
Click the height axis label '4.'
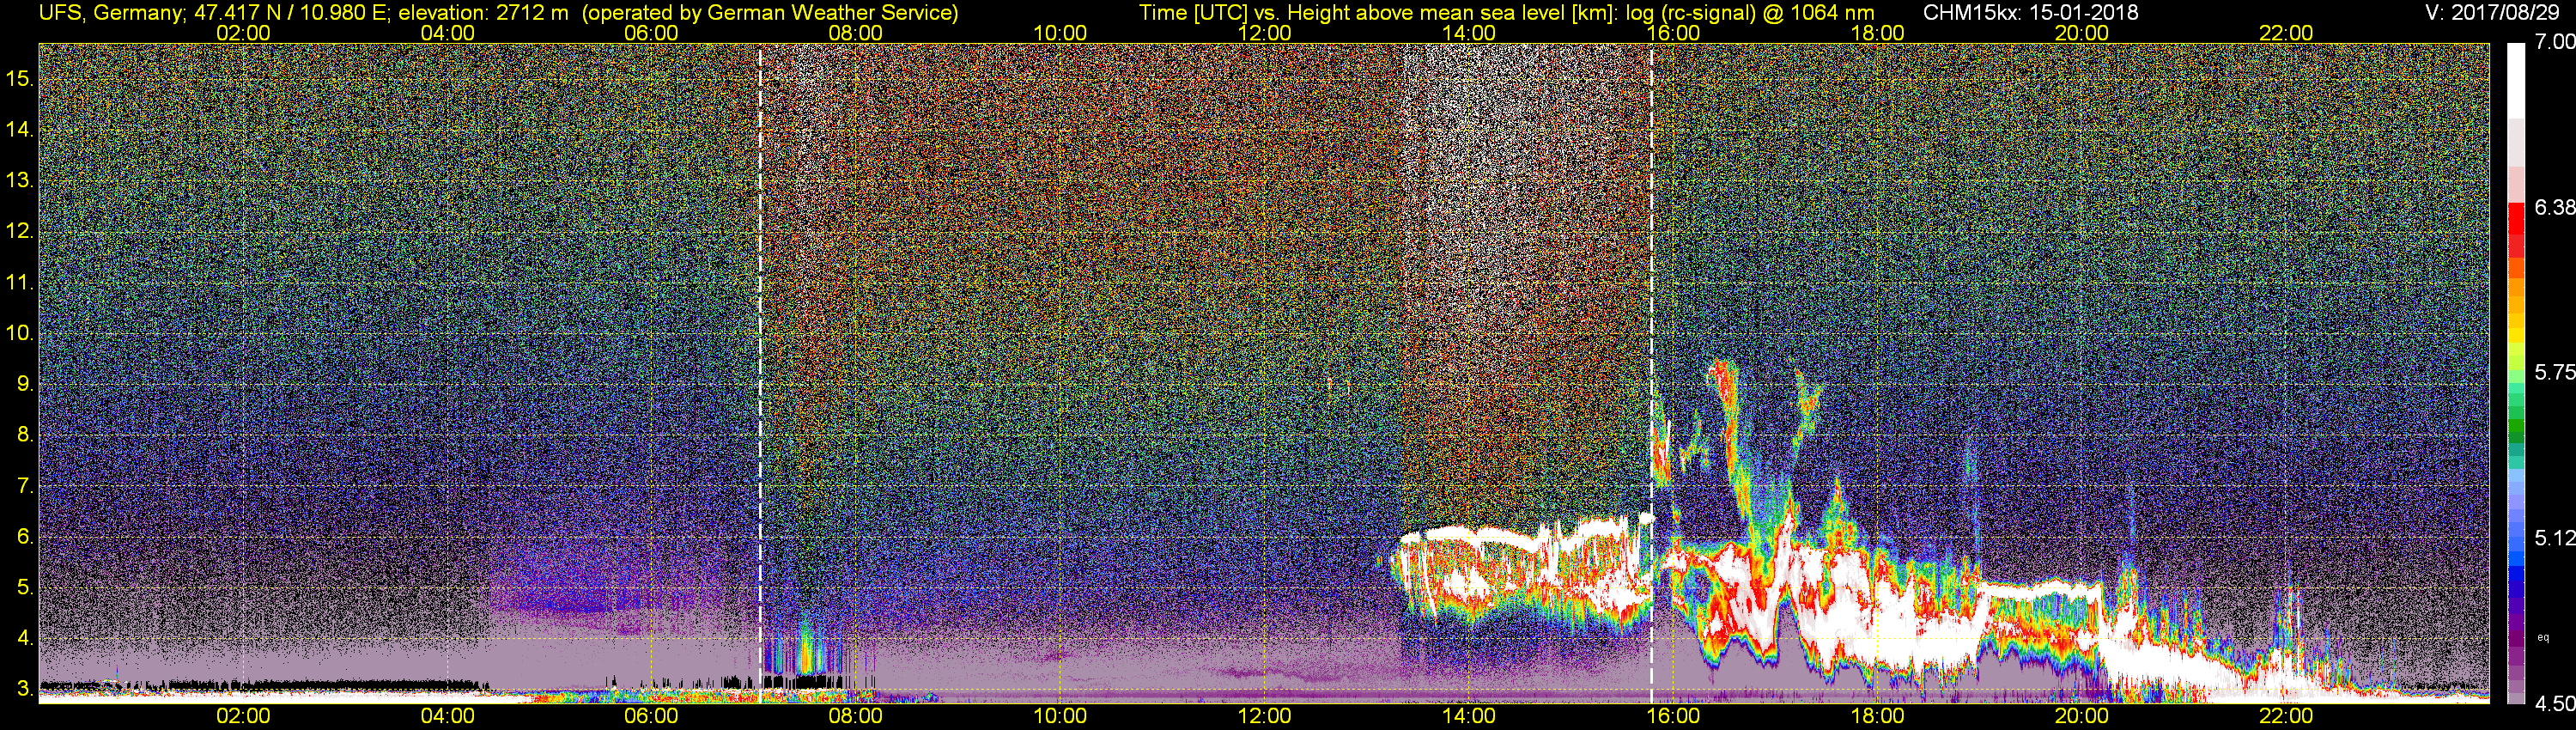[x=25, y=639]
